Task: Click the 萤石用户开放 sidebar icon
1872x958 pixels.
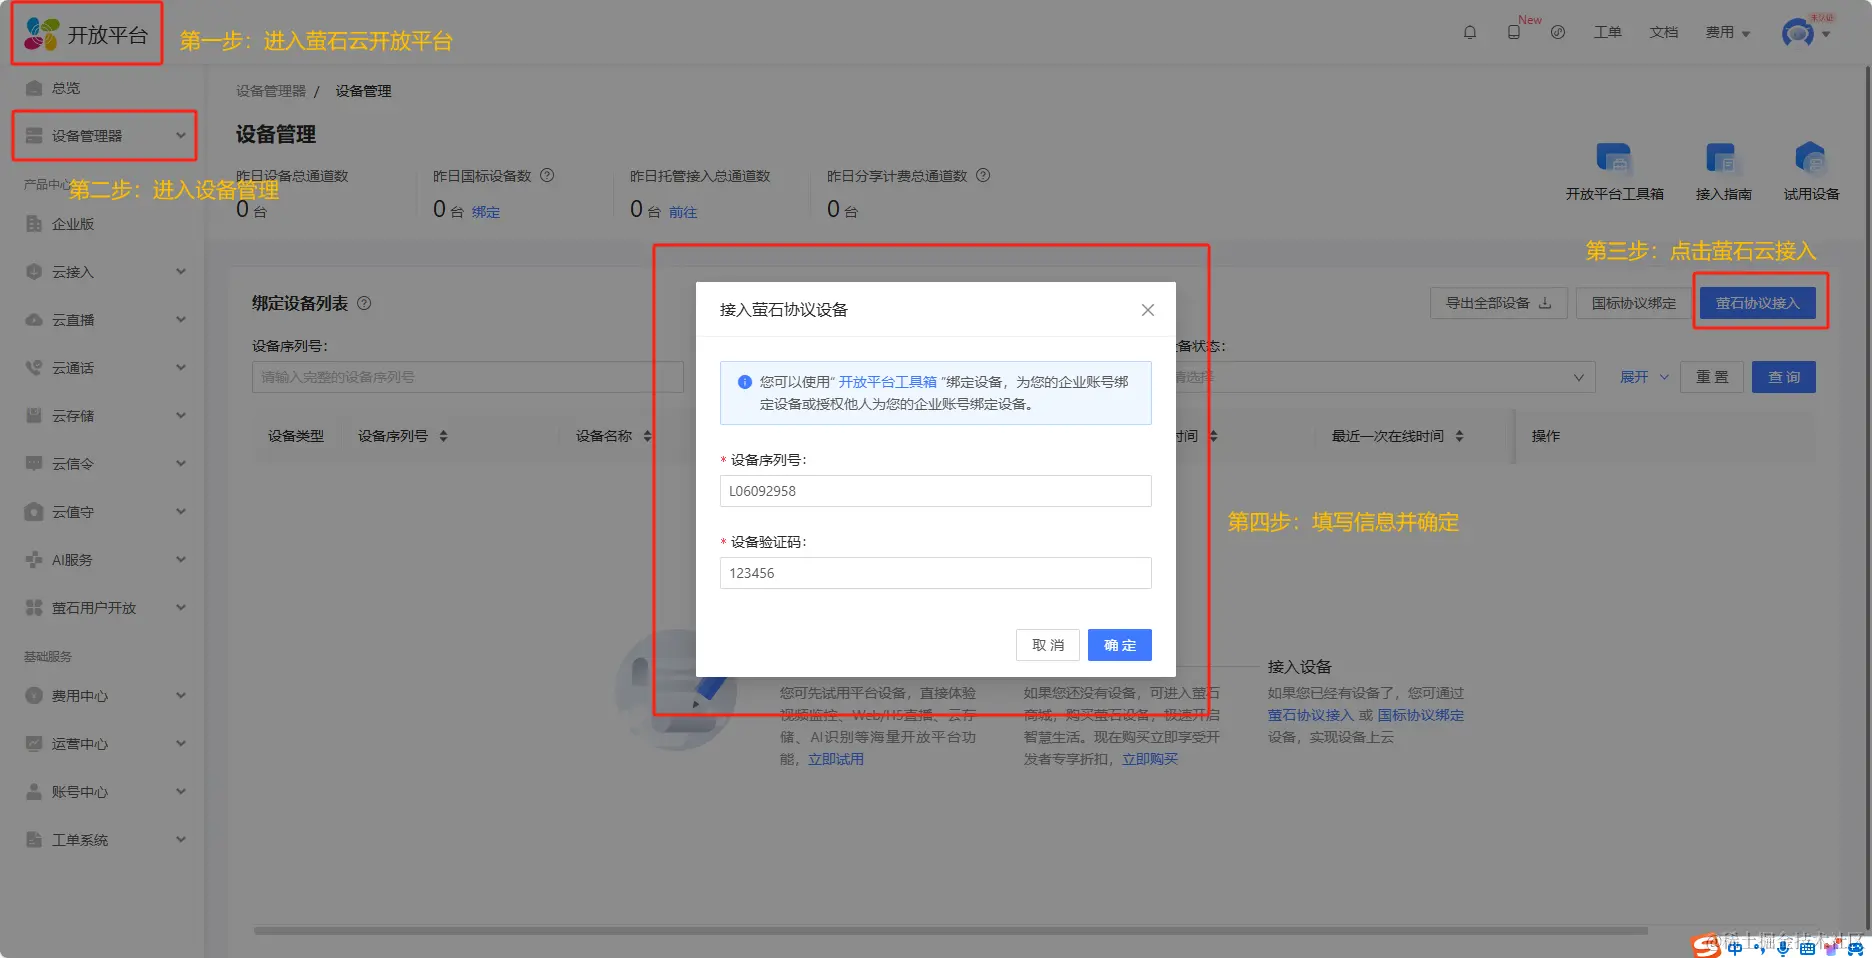Action: (34, 608)
